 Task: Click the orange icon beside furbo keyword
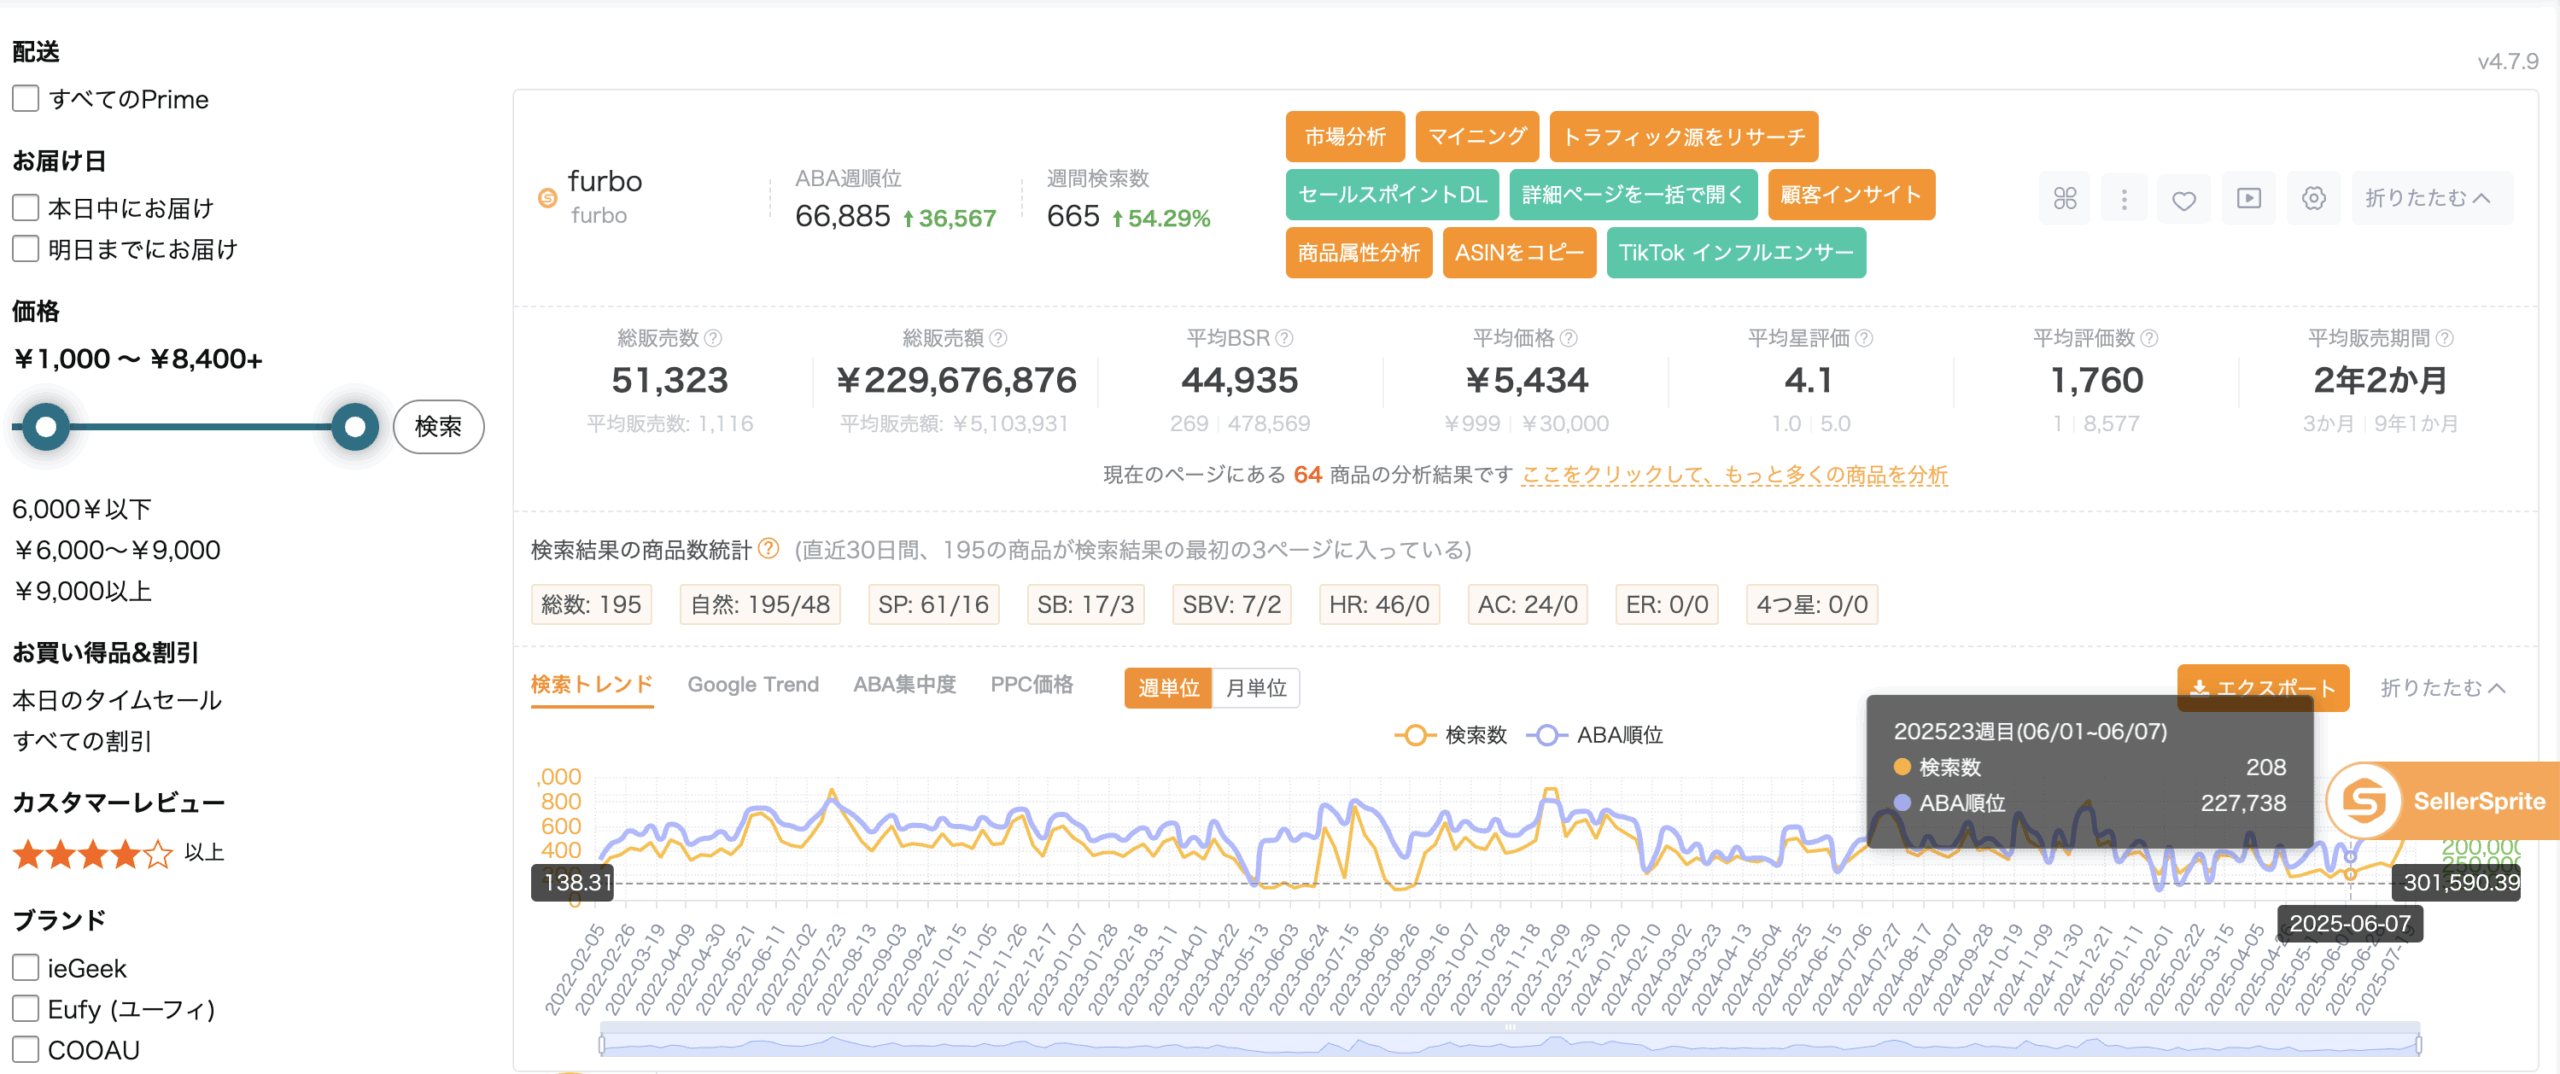(547, 198)
